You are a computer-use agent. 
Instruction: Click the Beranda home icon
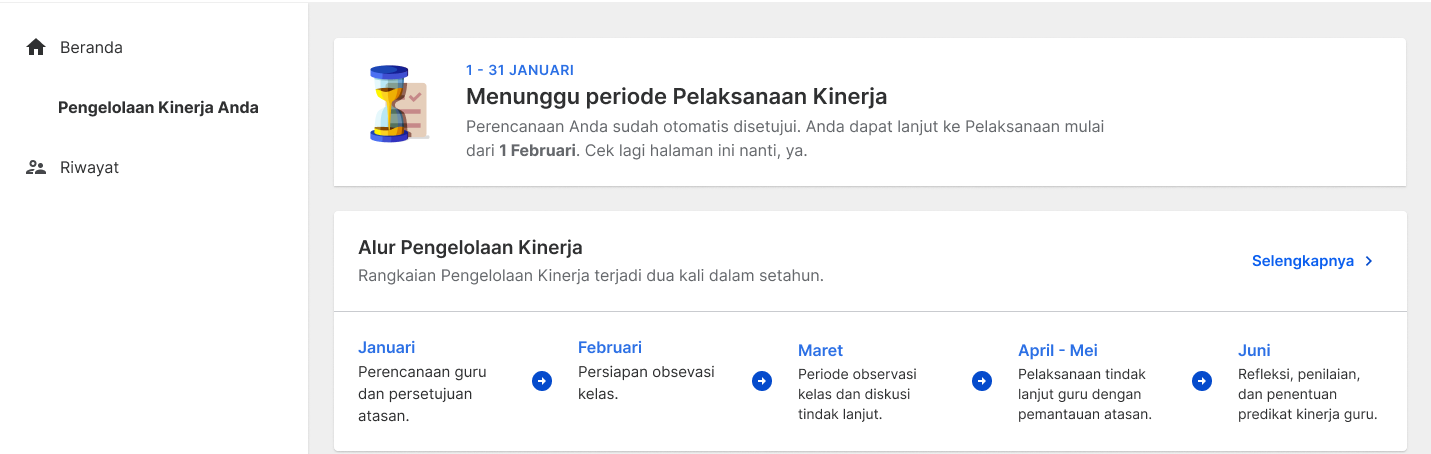click(36, 47)
